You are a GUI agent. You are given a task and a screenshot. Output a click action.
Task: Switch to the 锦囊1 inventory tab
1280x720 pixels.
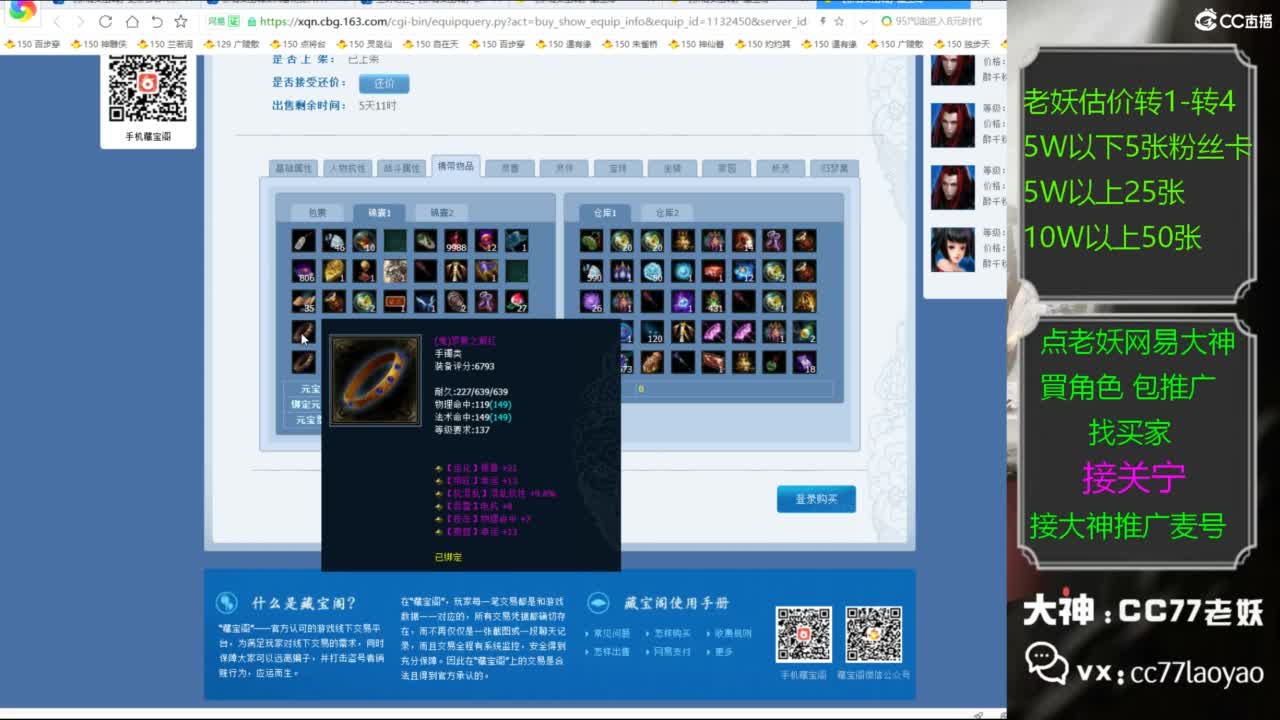(x=379, y=212)
